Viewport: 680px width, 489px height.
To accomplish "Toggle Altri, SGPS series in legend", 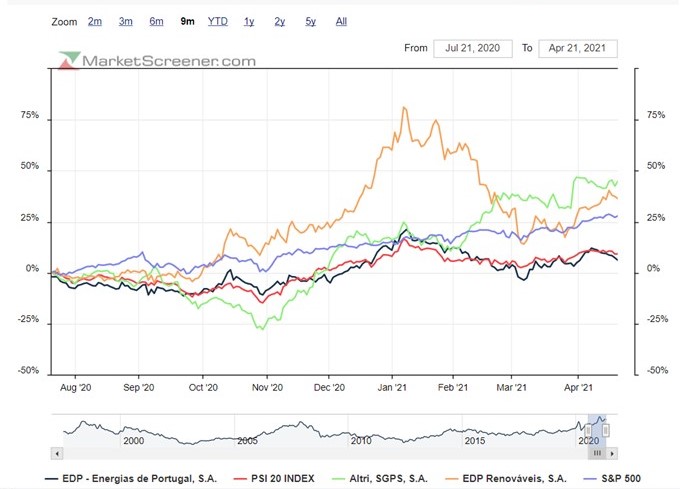I will coord(380,479).
